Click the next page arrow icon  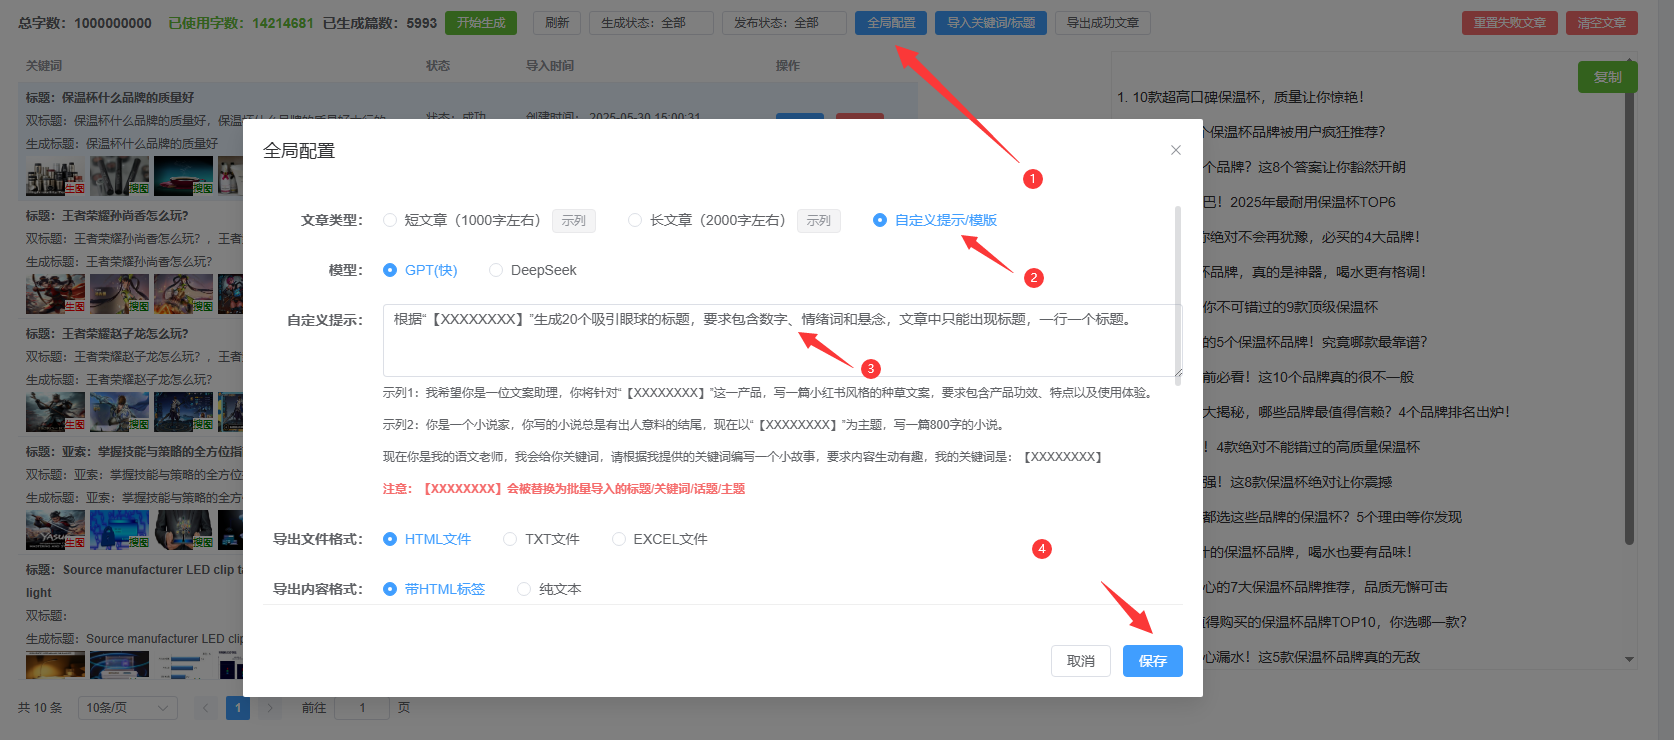point(270,708)
